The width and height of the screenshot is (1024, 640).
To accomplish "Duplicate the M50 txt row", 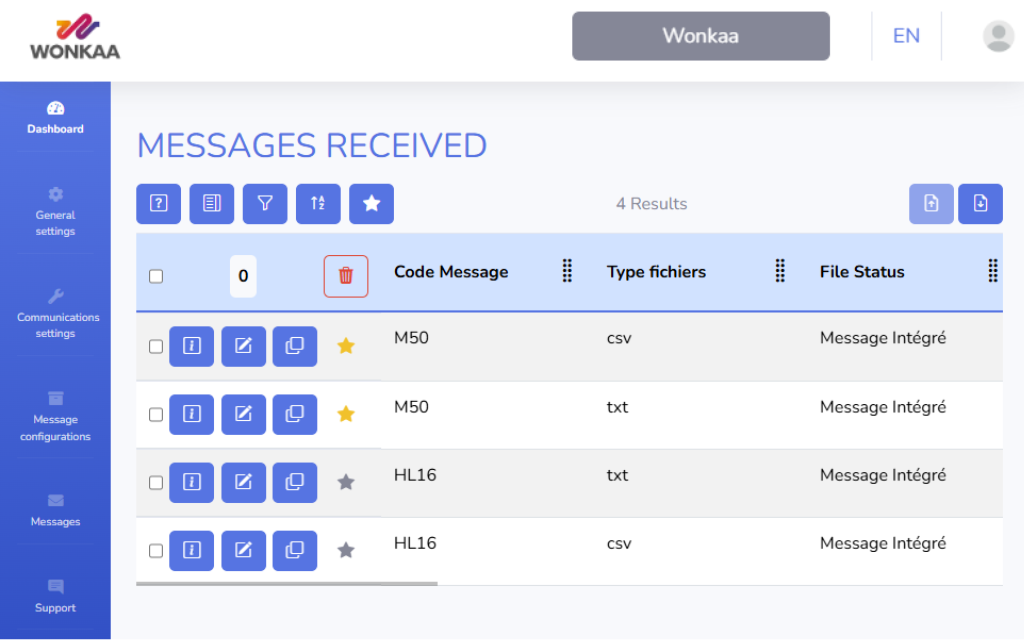I will [x=295, y=414].
